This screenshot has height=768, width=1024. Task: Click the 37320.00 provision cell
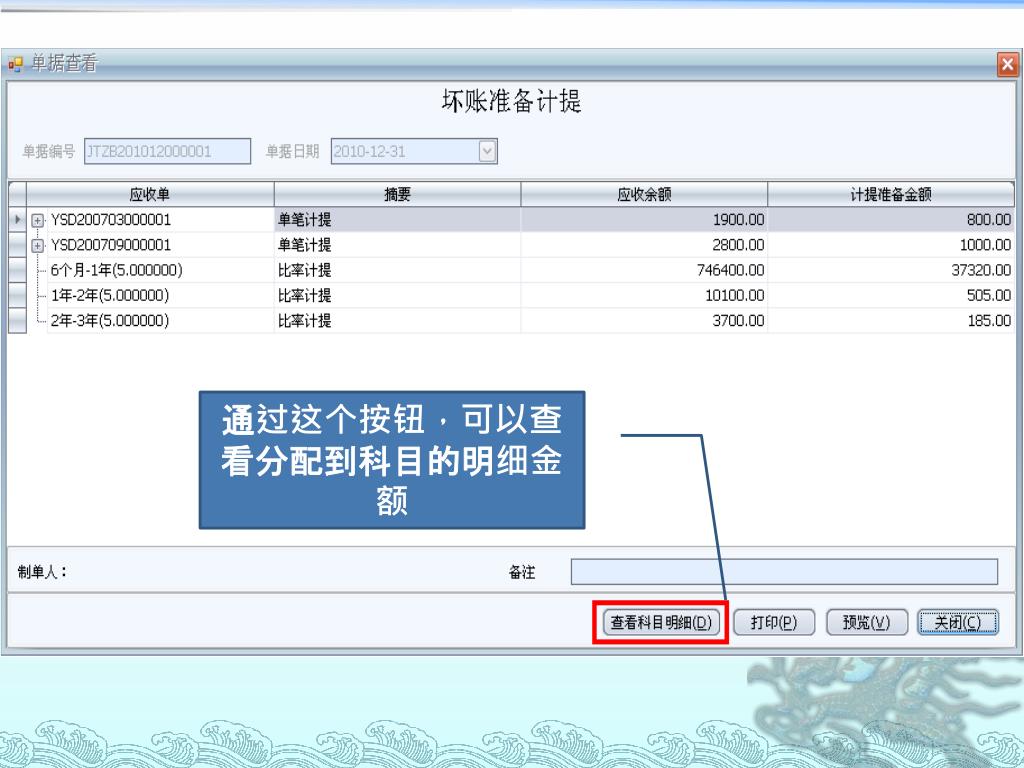point(891,270)
